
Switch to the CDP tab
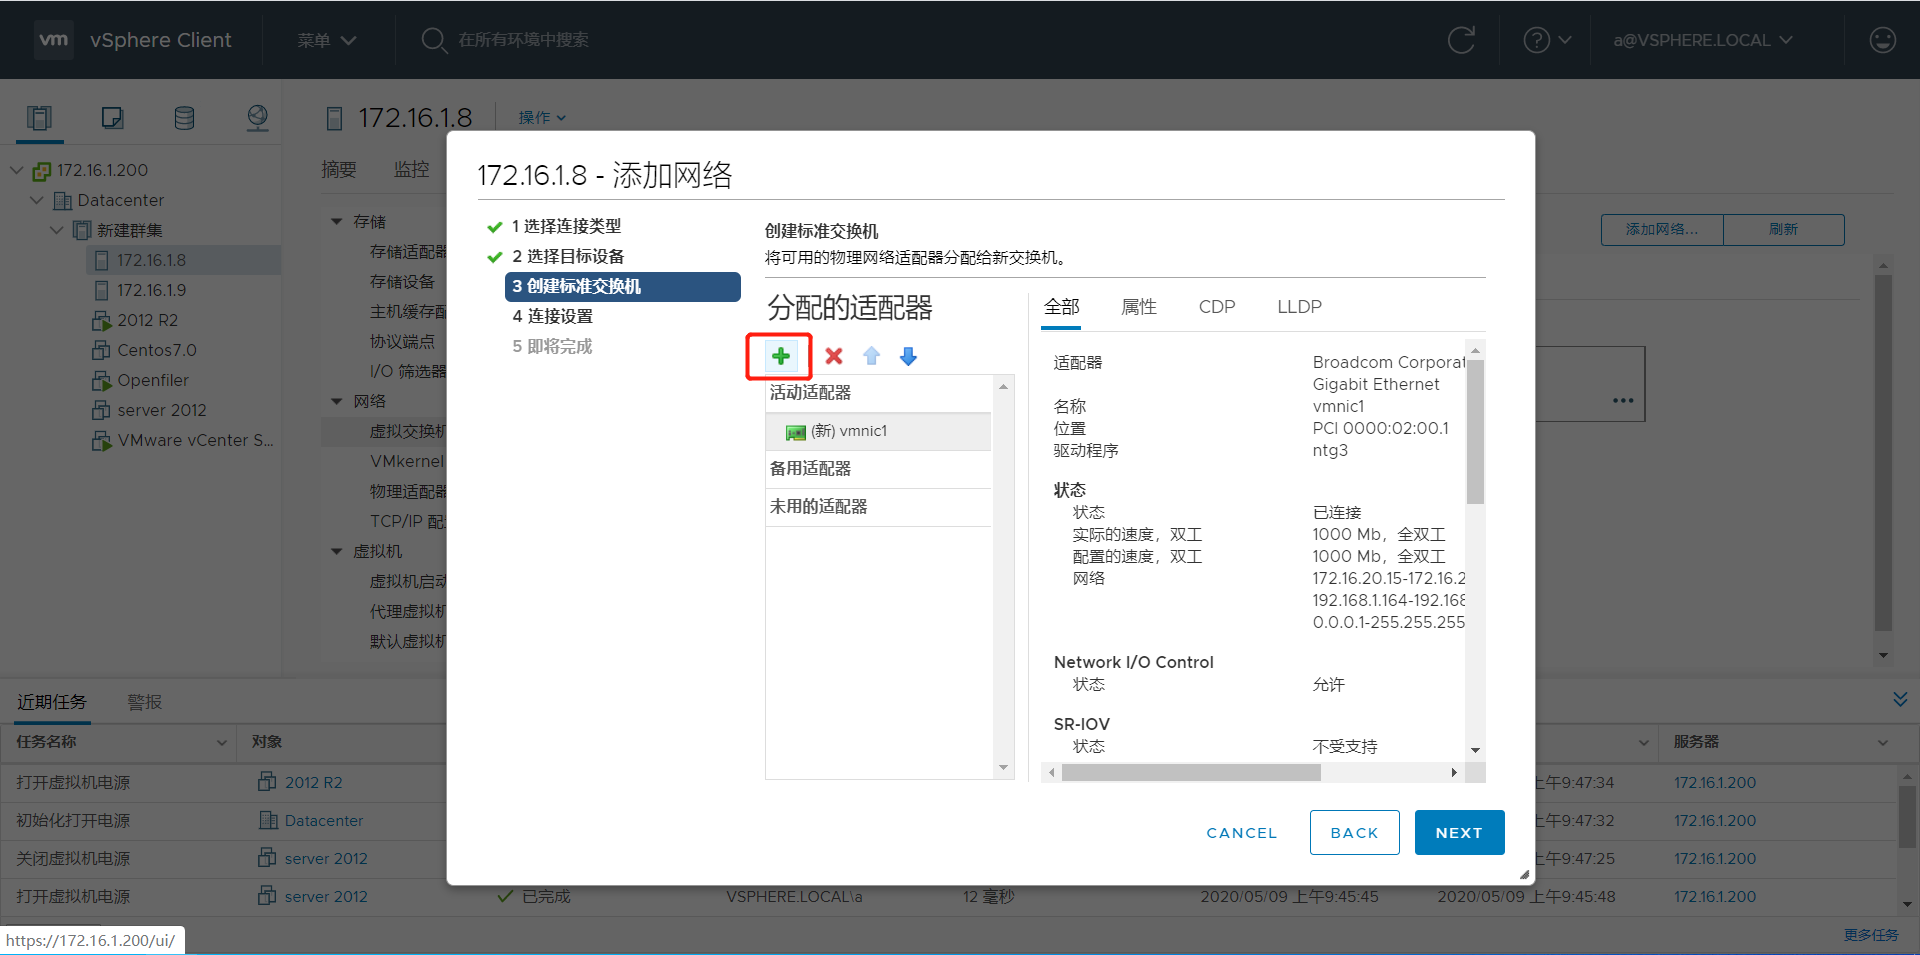[x=1216, y=307]
